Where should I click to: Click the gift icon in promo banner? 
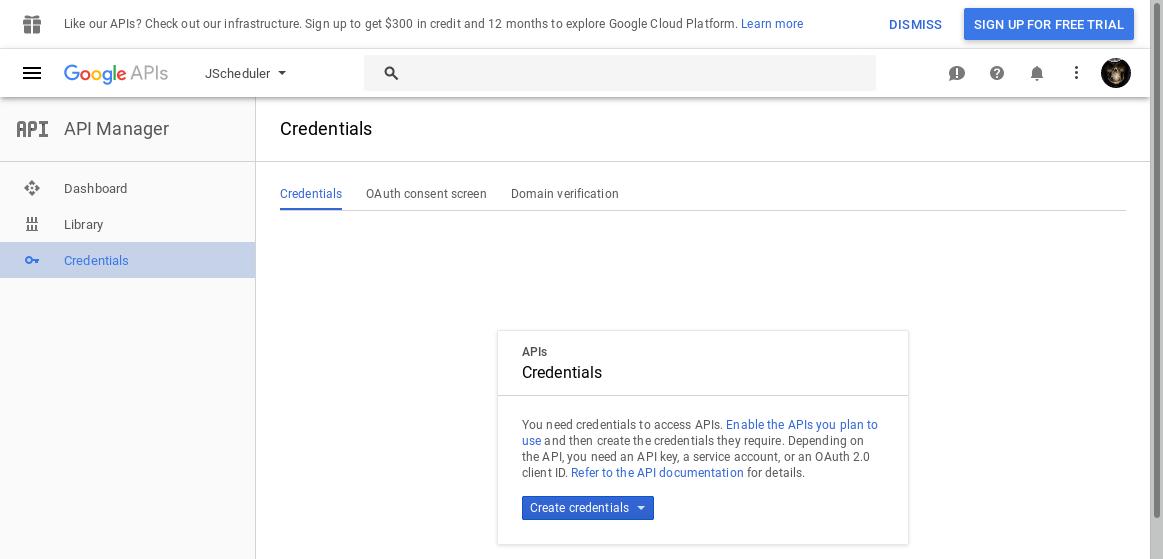click(x=32, y=24)
